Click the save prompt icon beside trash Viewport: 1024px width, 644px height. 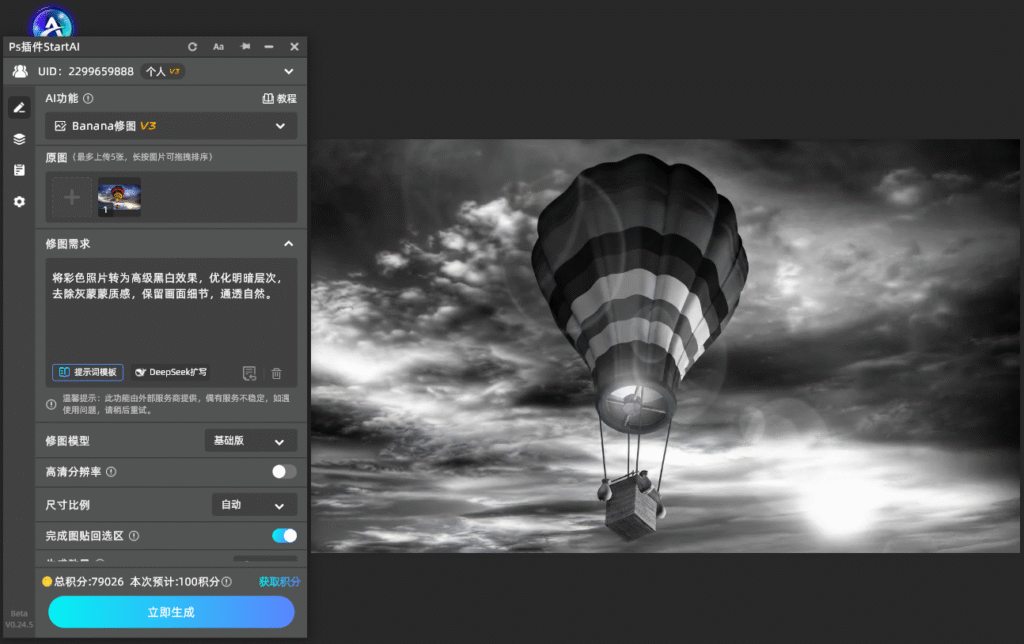(x=249, y=373)
